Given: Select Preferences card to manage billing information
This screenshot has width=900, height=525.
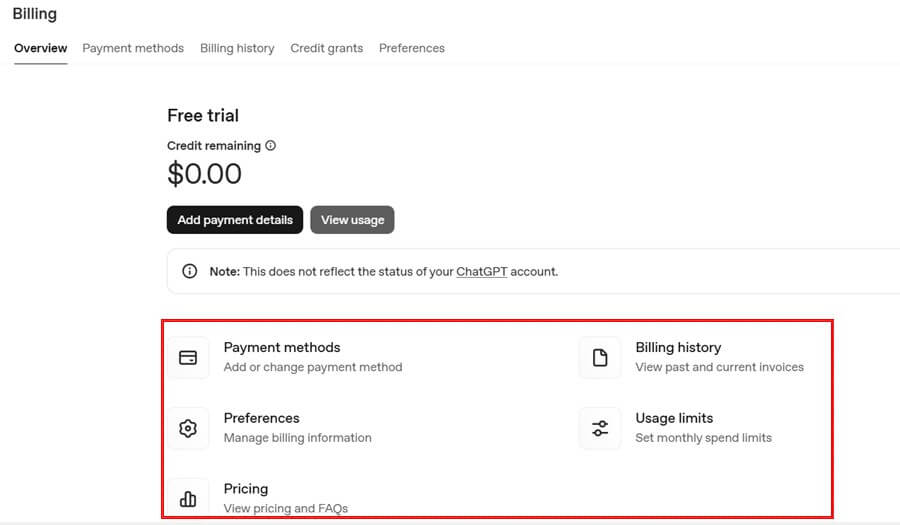Looking at the screenshot, I should pos(262,418).
